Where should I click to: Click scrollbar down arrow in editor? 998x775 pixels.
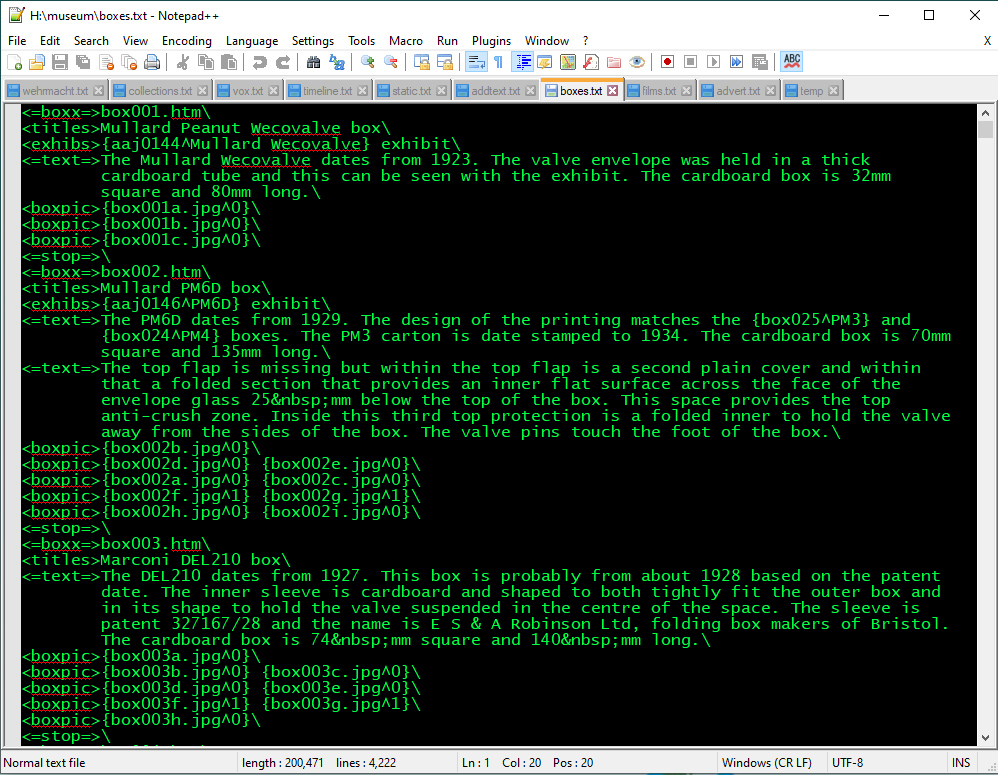[985, 738]
